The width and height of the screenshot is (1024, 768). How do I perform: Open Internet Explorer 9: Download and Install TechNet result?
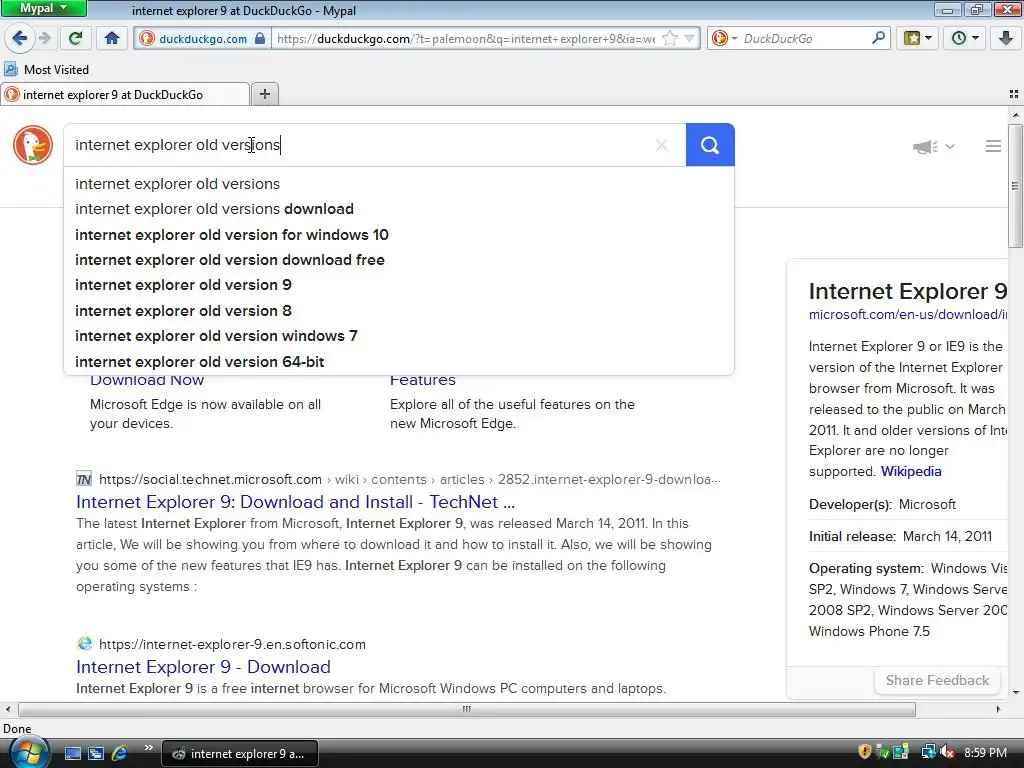[295, 502]
